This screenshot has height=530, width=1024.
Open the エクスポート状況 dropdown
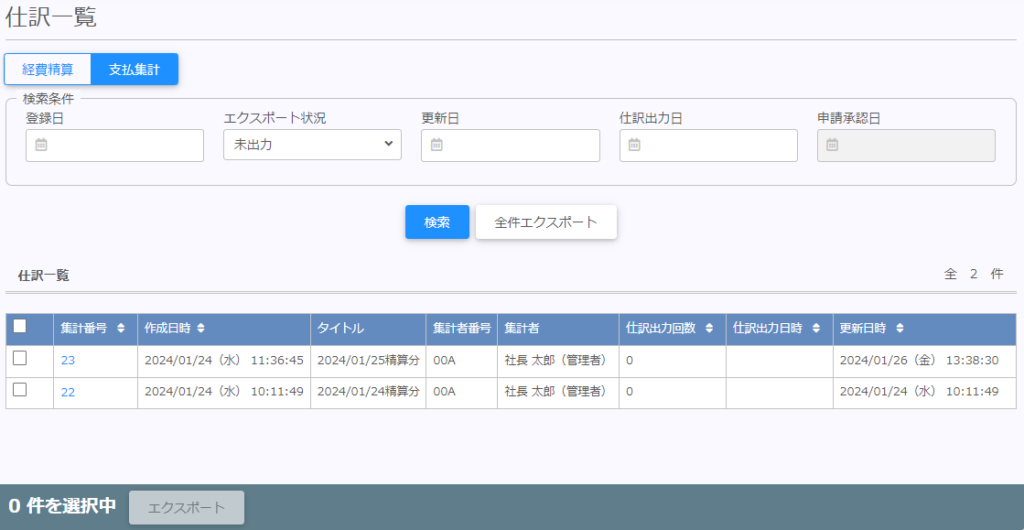312,145
